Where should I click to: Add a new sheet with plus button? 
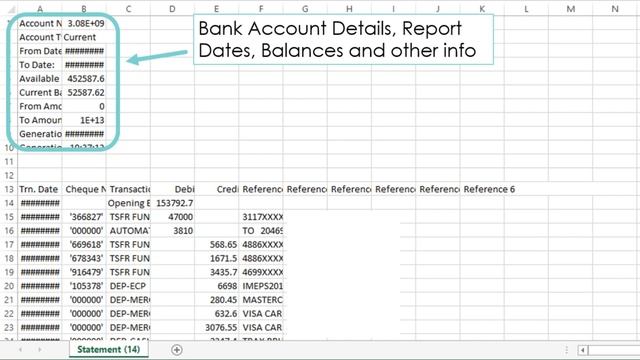[177, 350]
